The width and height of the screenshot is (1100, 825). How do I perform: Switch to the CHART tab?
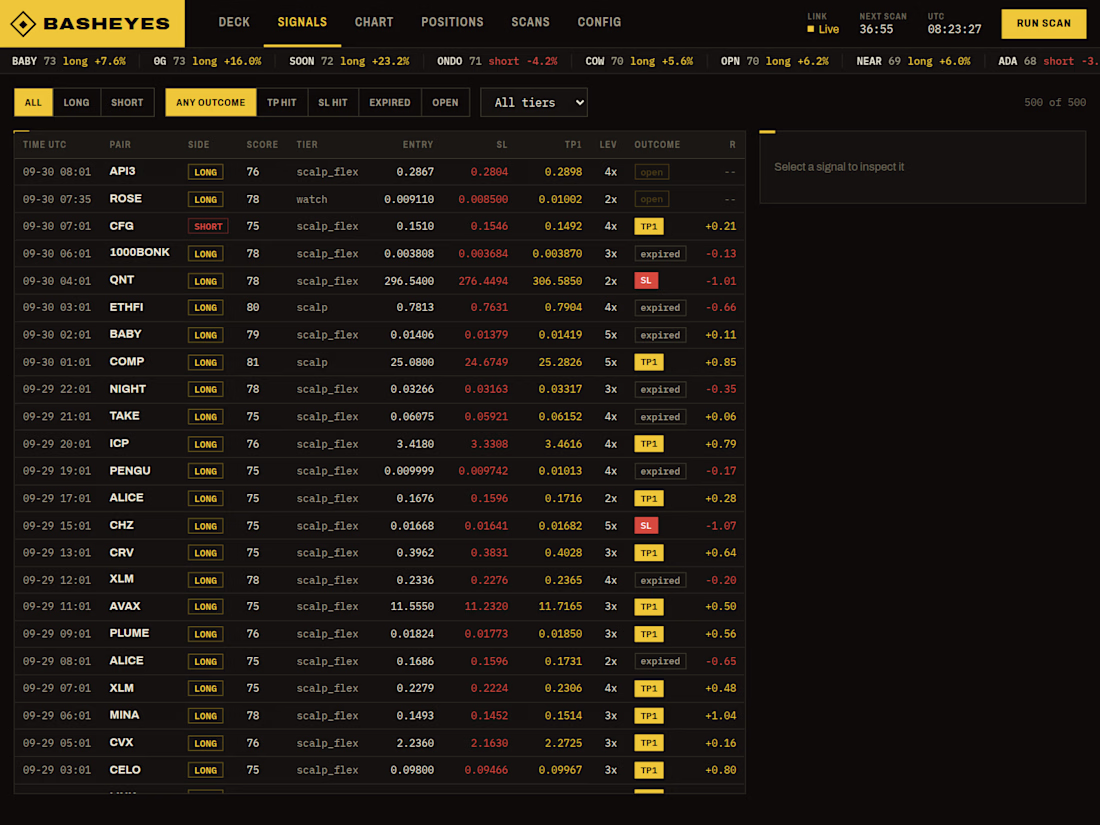pyautogui.click(x=374, y=22)
